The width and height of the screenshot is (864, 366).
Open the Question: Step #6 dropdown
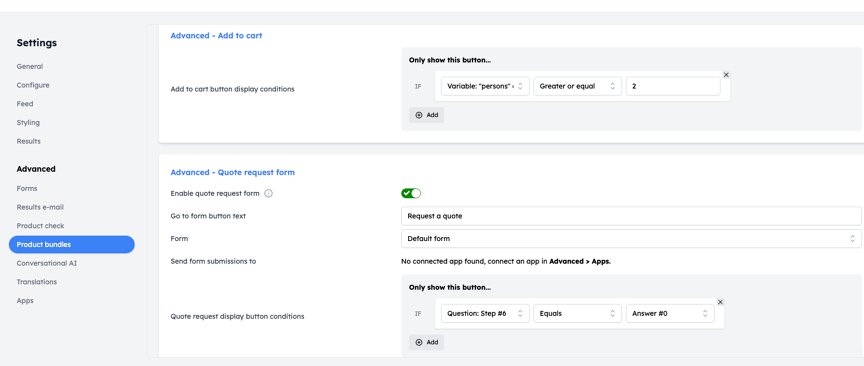coord(485,314)
